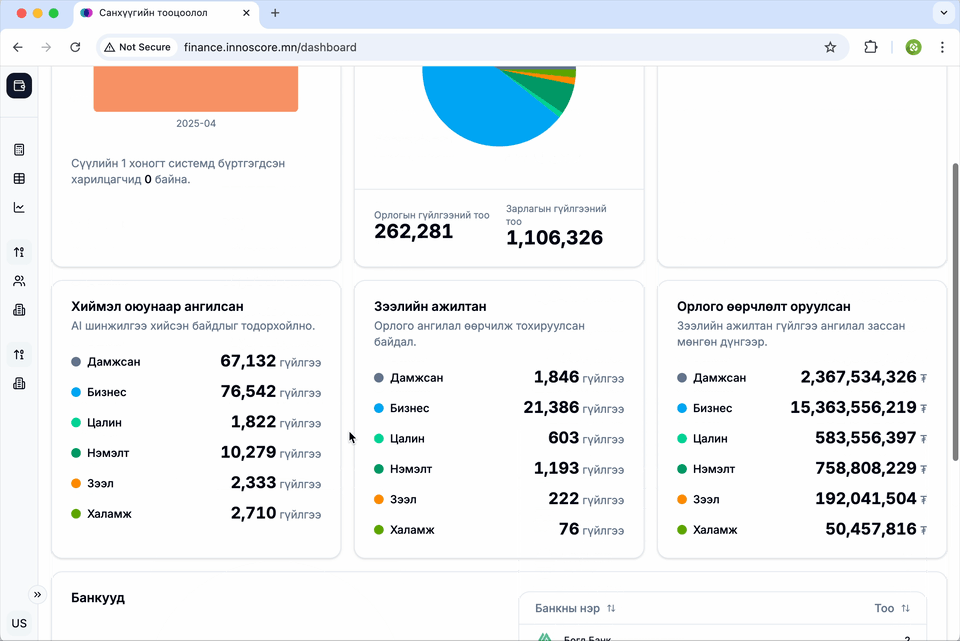Open the calculator page from the sidebar
The image size is (960, 641).
pyautogui.click(x=19, y=150)
